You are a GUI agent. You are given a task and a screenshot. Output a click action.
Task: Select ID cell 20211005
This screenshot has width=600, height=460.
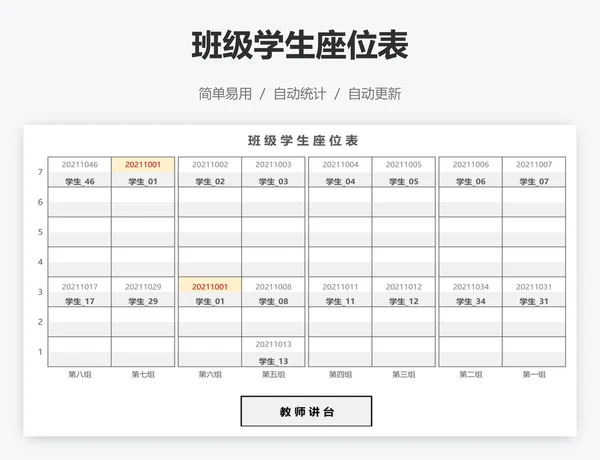pyautogui.click(x=404, y=165)
